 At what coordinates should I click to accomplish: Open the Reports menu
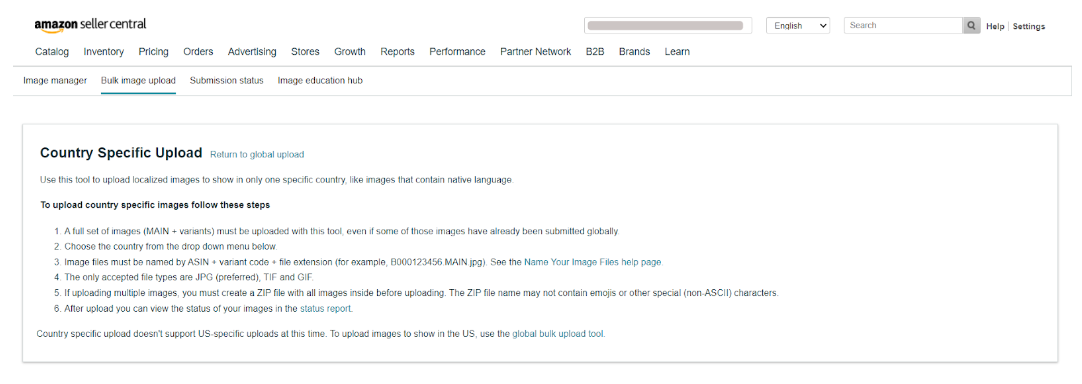coord(397,52)
